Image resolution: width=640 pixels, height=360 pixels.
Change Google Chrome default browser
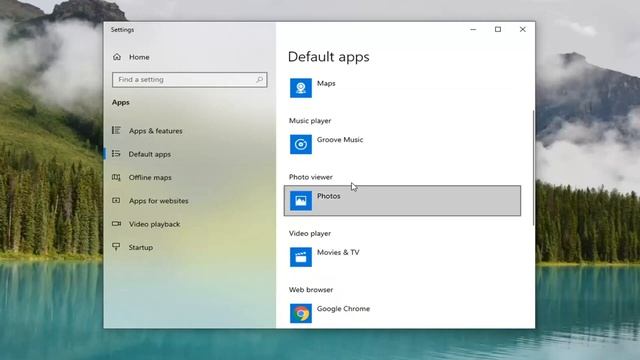click(x=402, y=313)
